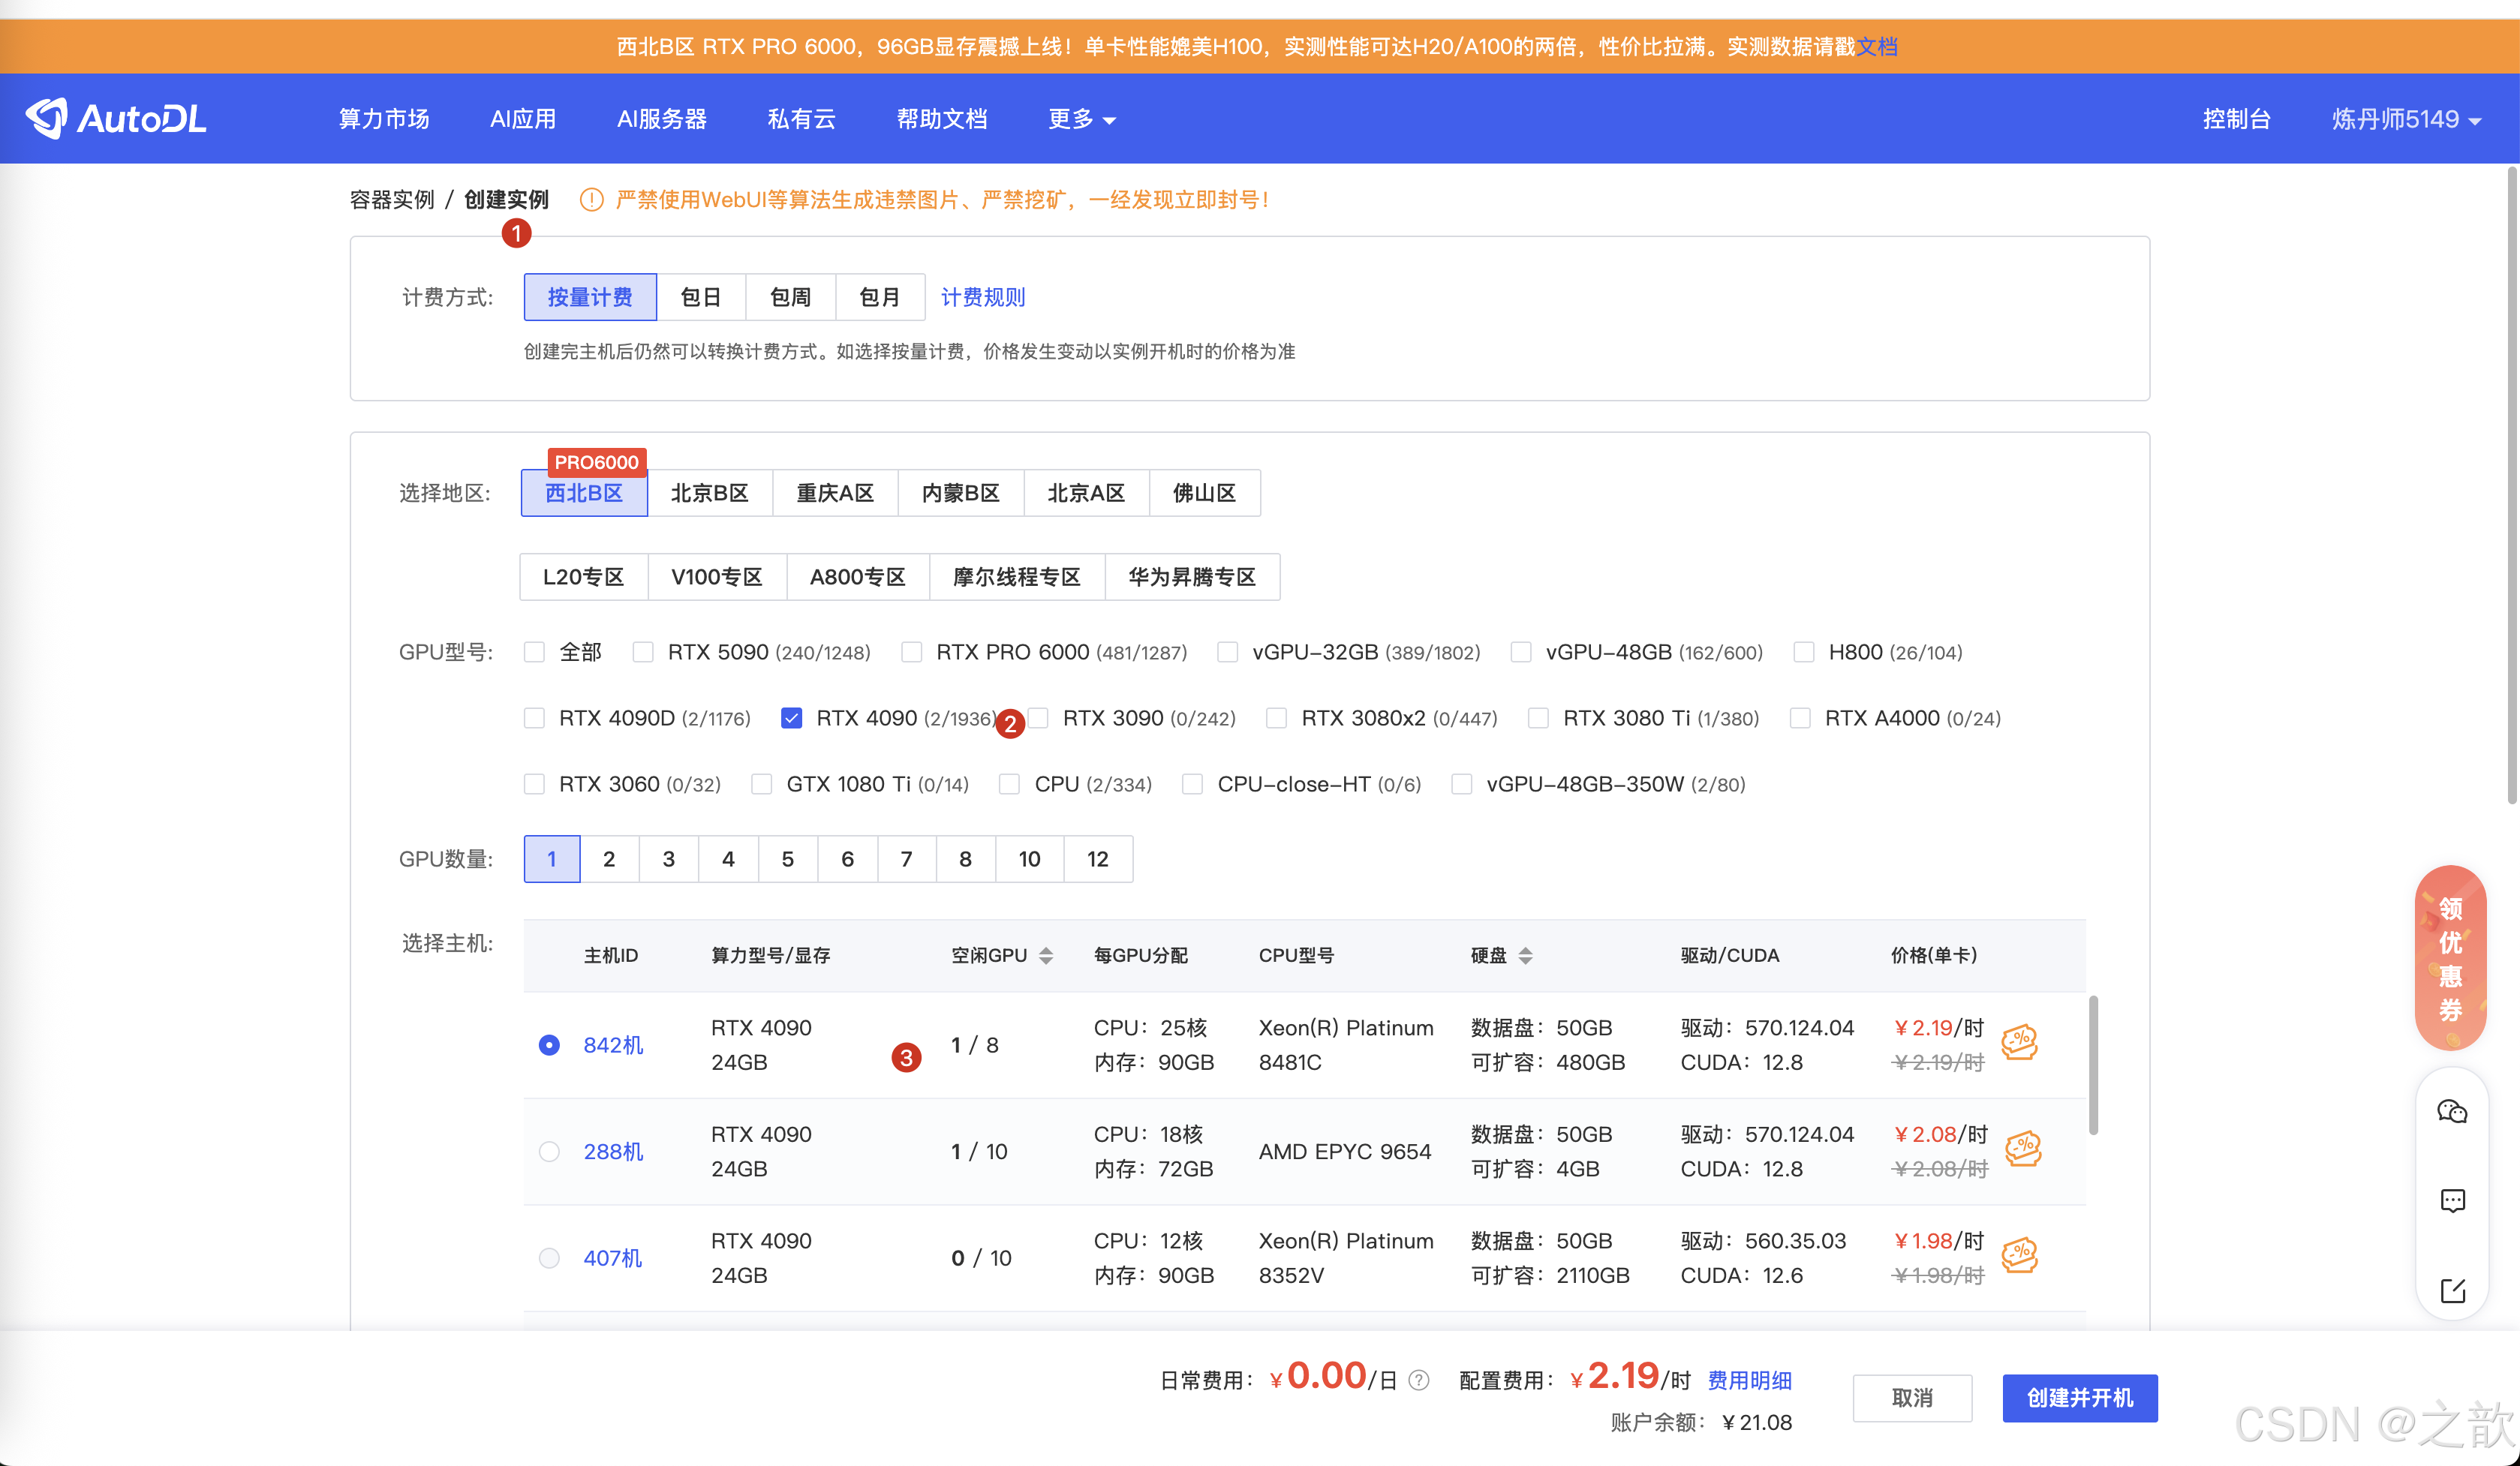Open the WeChat contact icon
This screenshot has width=2520, height=1466.
tap(2452, 1112)
